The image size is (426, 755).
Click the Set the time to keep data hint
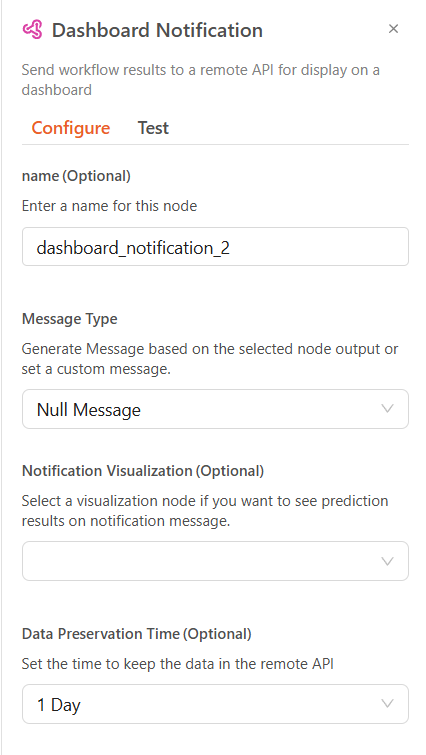click(x=178, y=664)
